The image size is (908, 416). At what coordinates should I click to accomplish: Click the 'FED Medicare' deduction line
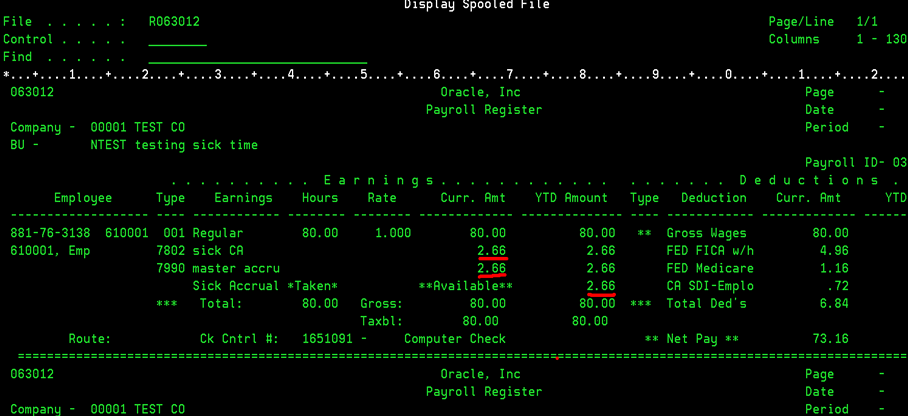[710, 268]
